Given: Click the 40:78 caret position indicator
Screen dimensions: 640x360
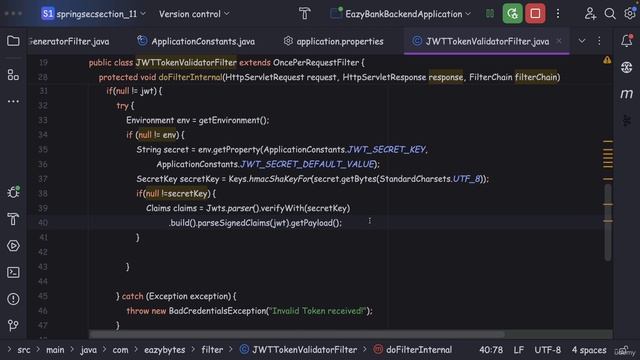Looking at the screenshot, I should [491, 350].
